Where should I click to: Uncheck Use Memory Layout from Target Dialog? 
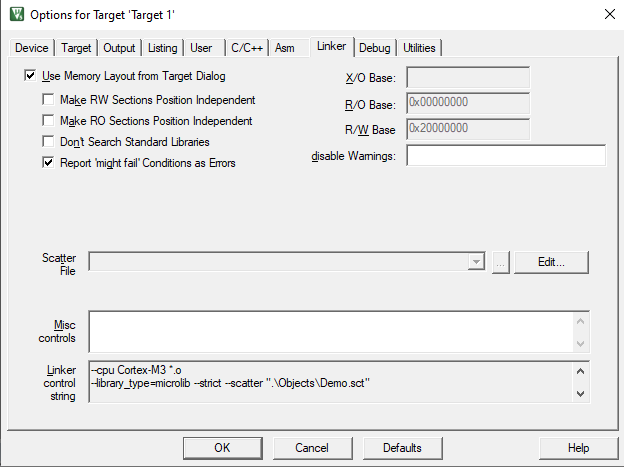coord(30,75)
